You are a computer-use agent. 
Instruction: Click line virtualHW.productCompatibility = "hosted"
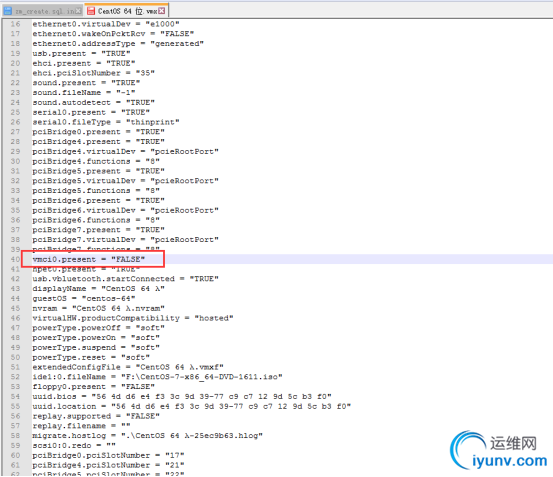pyautogui.click(x=133, y=318)
